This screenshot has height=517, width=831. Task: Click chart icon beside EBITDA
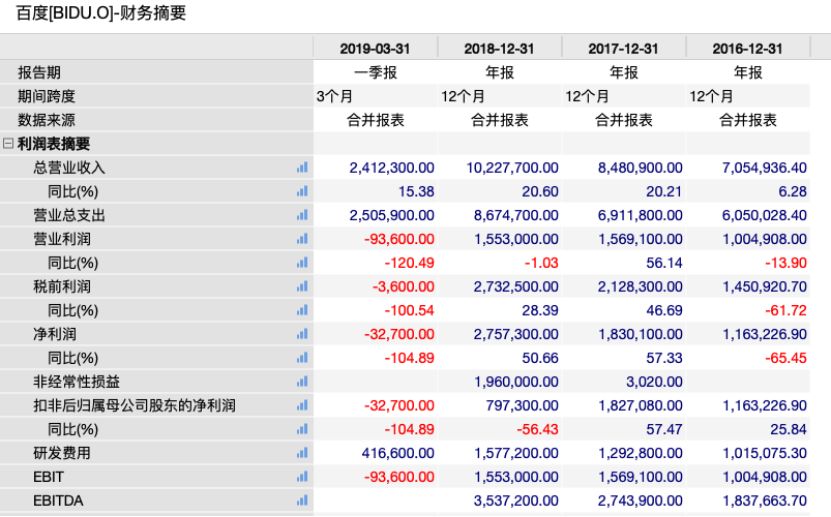[302, 501]
